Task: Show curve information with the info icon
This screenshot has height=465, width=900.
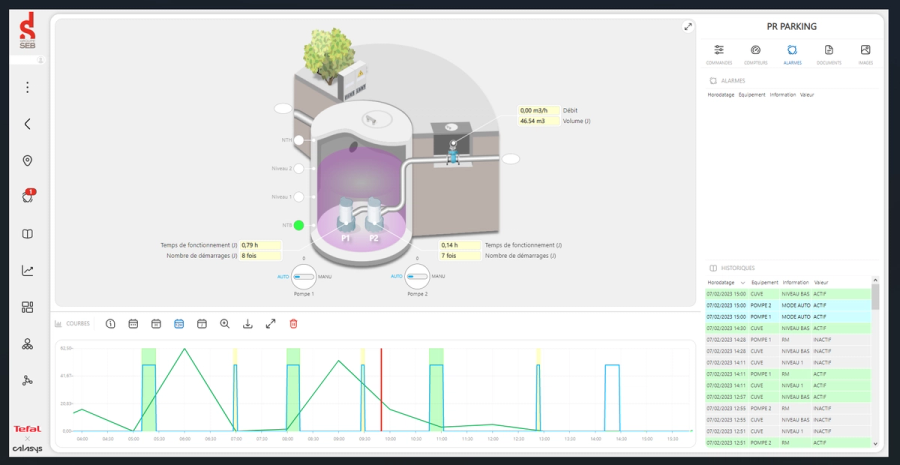Action: tap(110, 324)
